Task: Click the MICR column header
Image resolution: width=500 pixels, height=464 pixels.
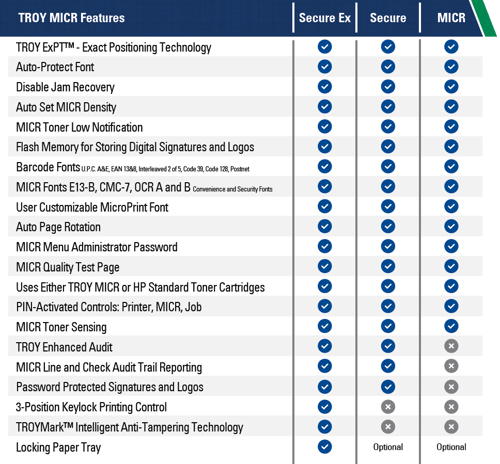Action: (x=451, y=18)
